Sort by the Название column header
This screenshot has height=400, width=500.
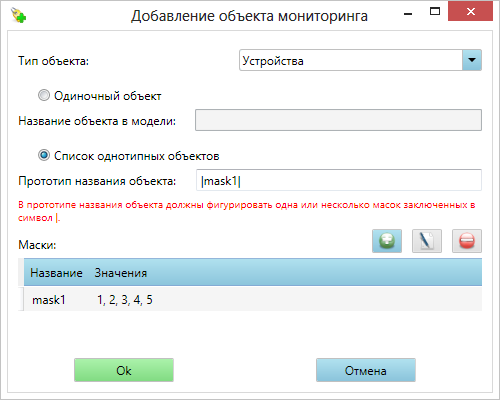(x=56, y=273)
